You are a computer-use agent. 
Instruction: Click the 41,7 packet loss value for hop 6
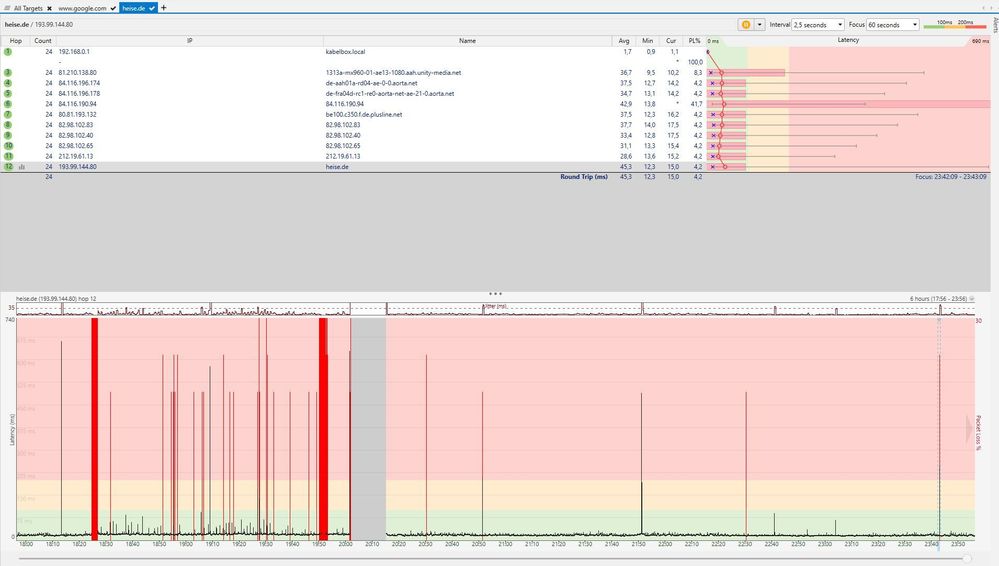click(696, 104)
